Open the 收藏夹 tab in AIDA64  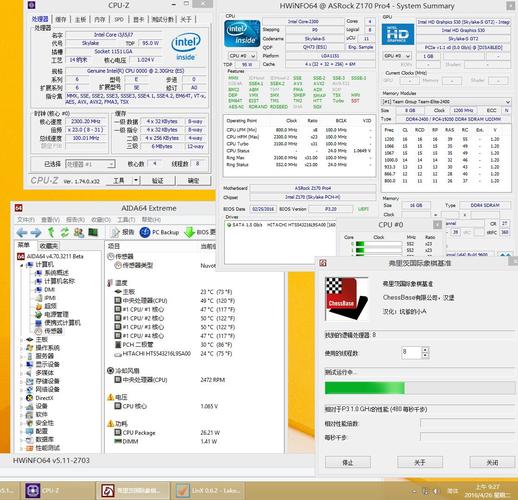click(49, 246)
